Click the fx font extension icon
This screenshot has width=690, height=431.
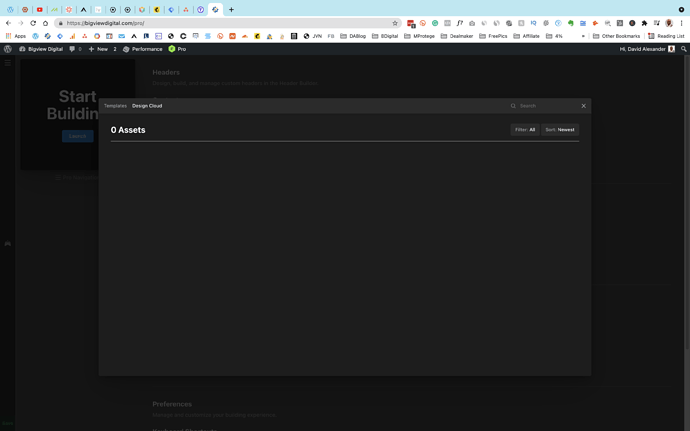pos(459,23)
